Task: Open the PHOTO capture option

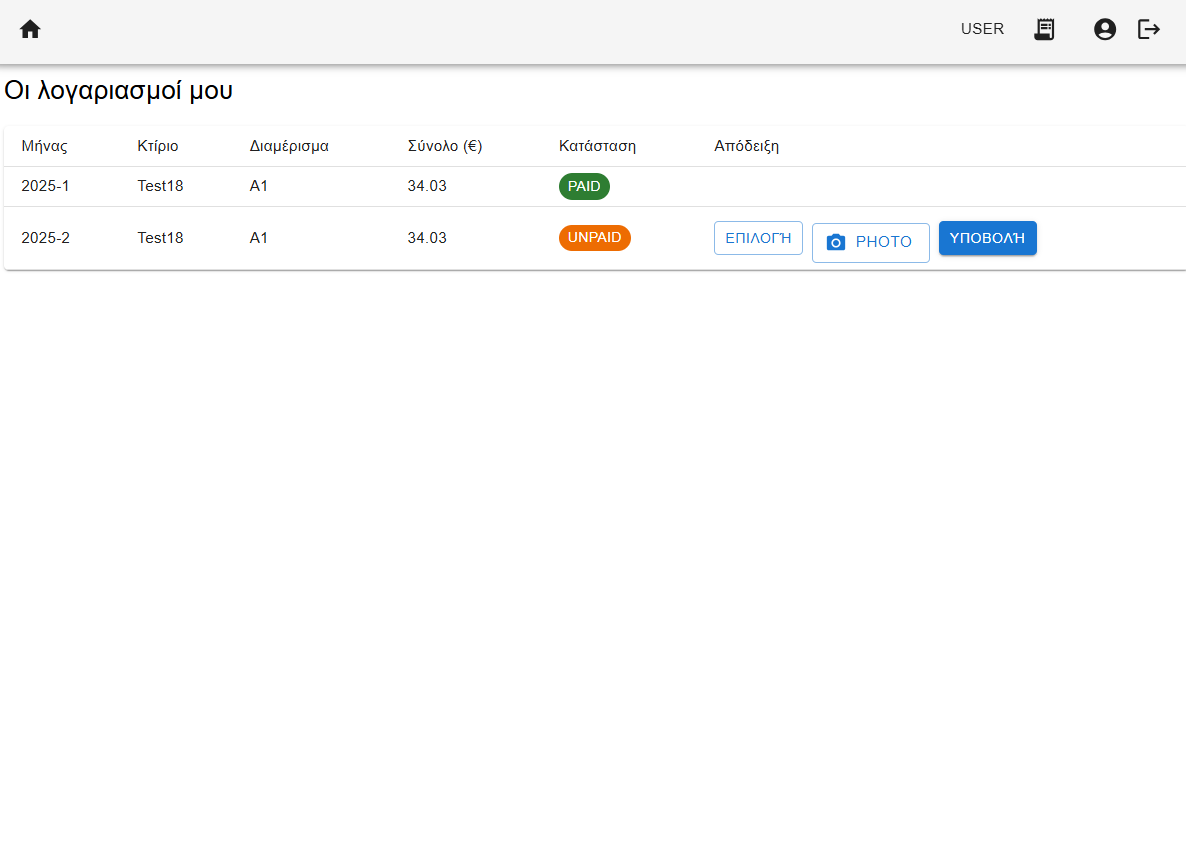Action: tap(870, 242)
